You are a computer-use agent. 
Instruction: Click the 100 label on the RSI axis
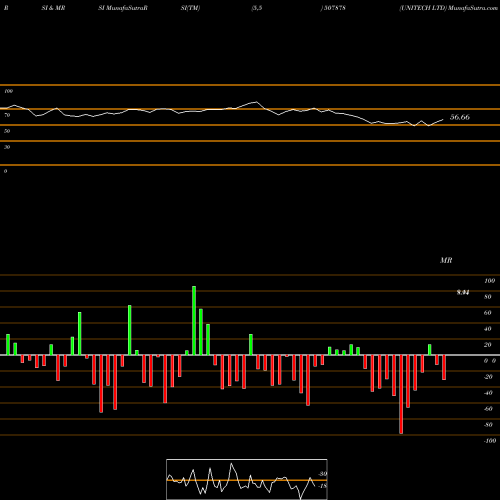click(8, 91)
